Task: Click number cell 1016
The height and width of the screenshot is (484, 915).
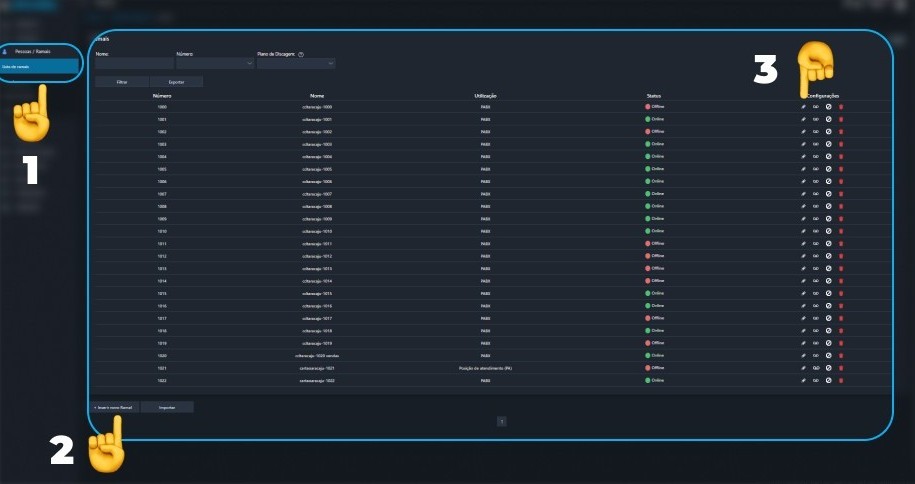Action: pos(162,306)
